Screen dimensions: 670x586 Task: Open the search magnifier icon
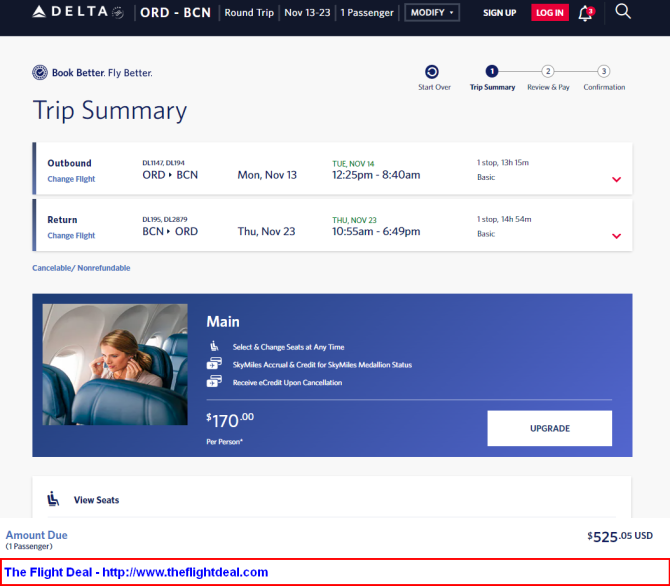[x=623, y=12]
